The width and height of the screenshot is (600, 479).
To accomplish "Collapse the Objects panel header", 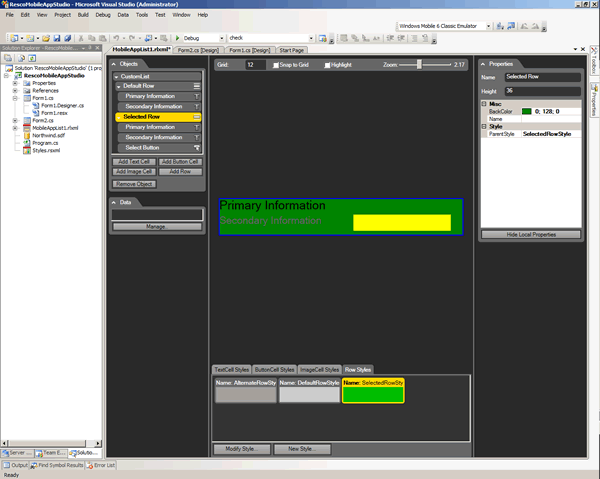I will [x=114, y=64].
